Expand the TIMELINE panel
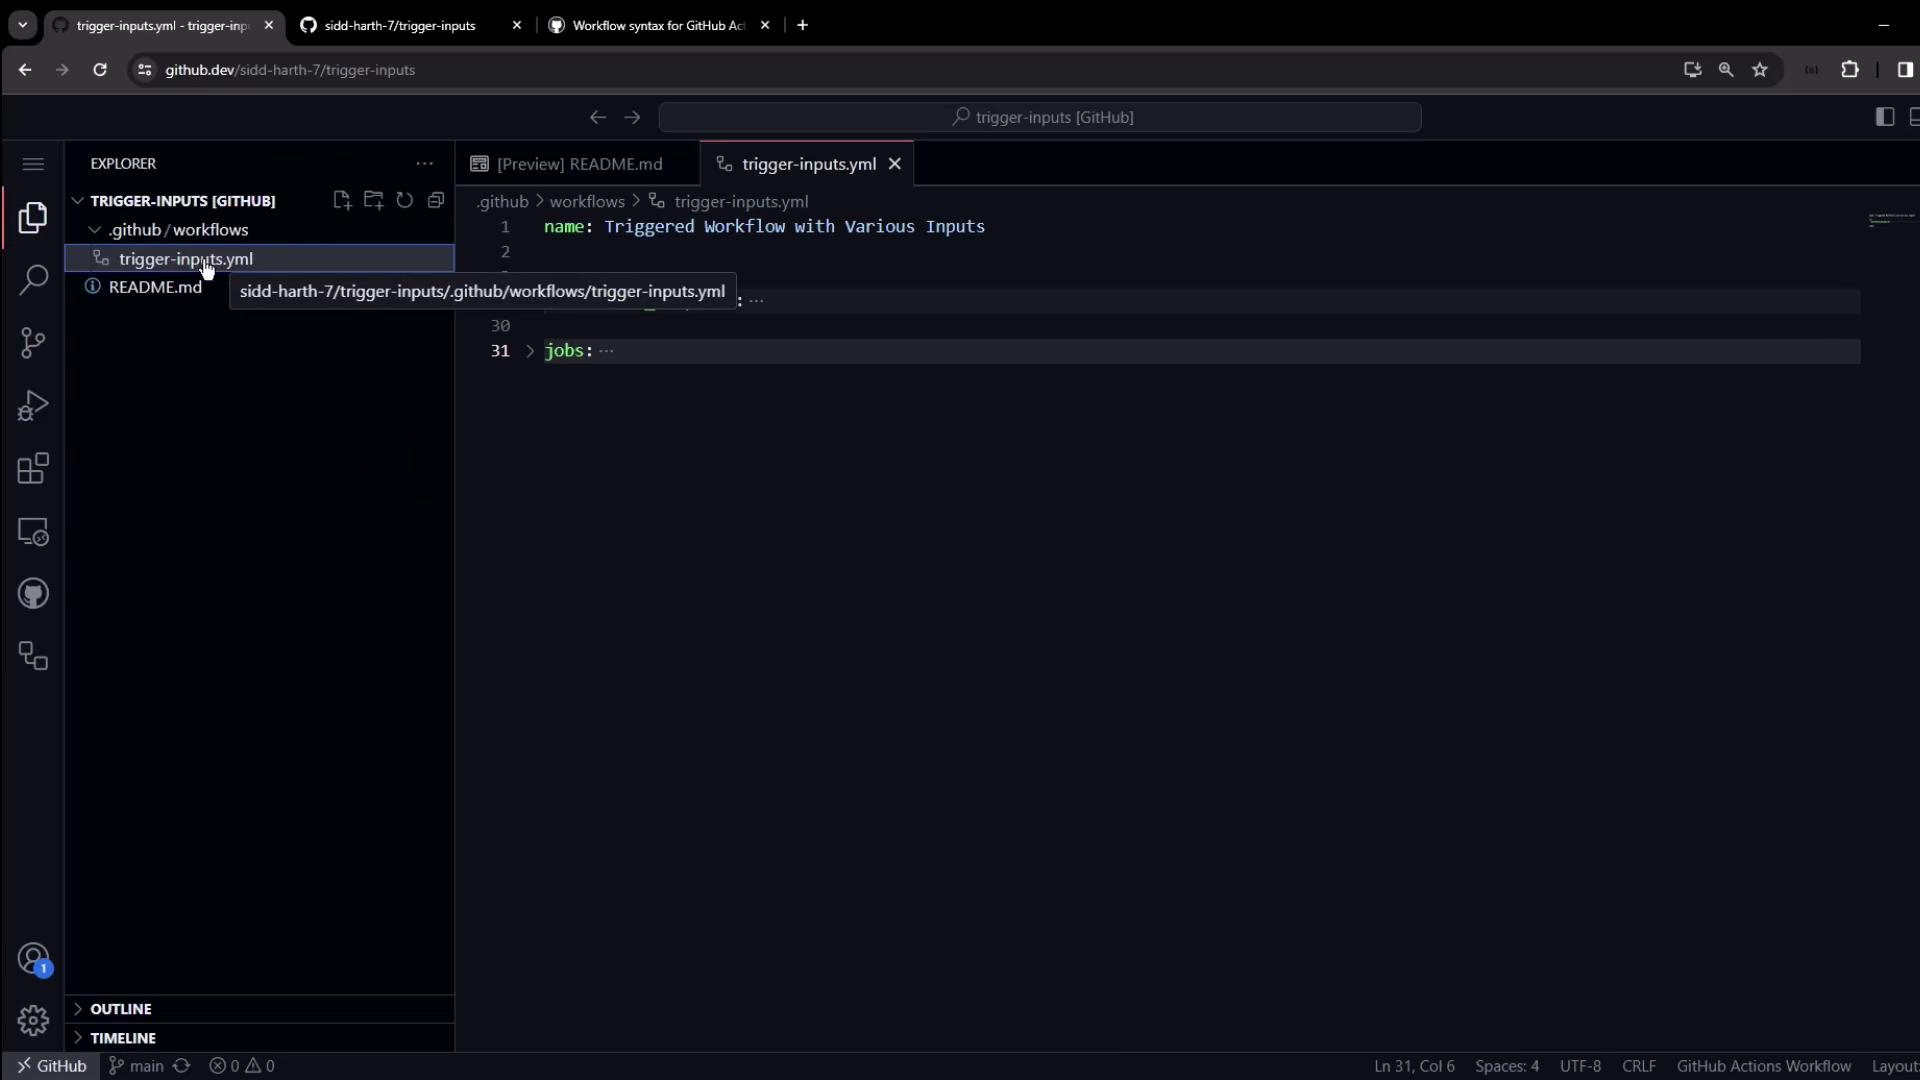The width and height of the screenshot is (1920, 1080). coord(122,1038)
